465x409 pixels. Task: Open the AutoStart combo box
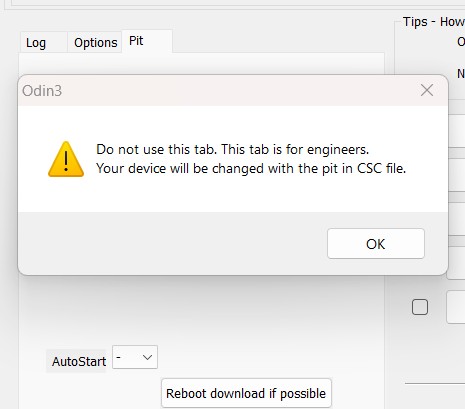pos(135,357)
